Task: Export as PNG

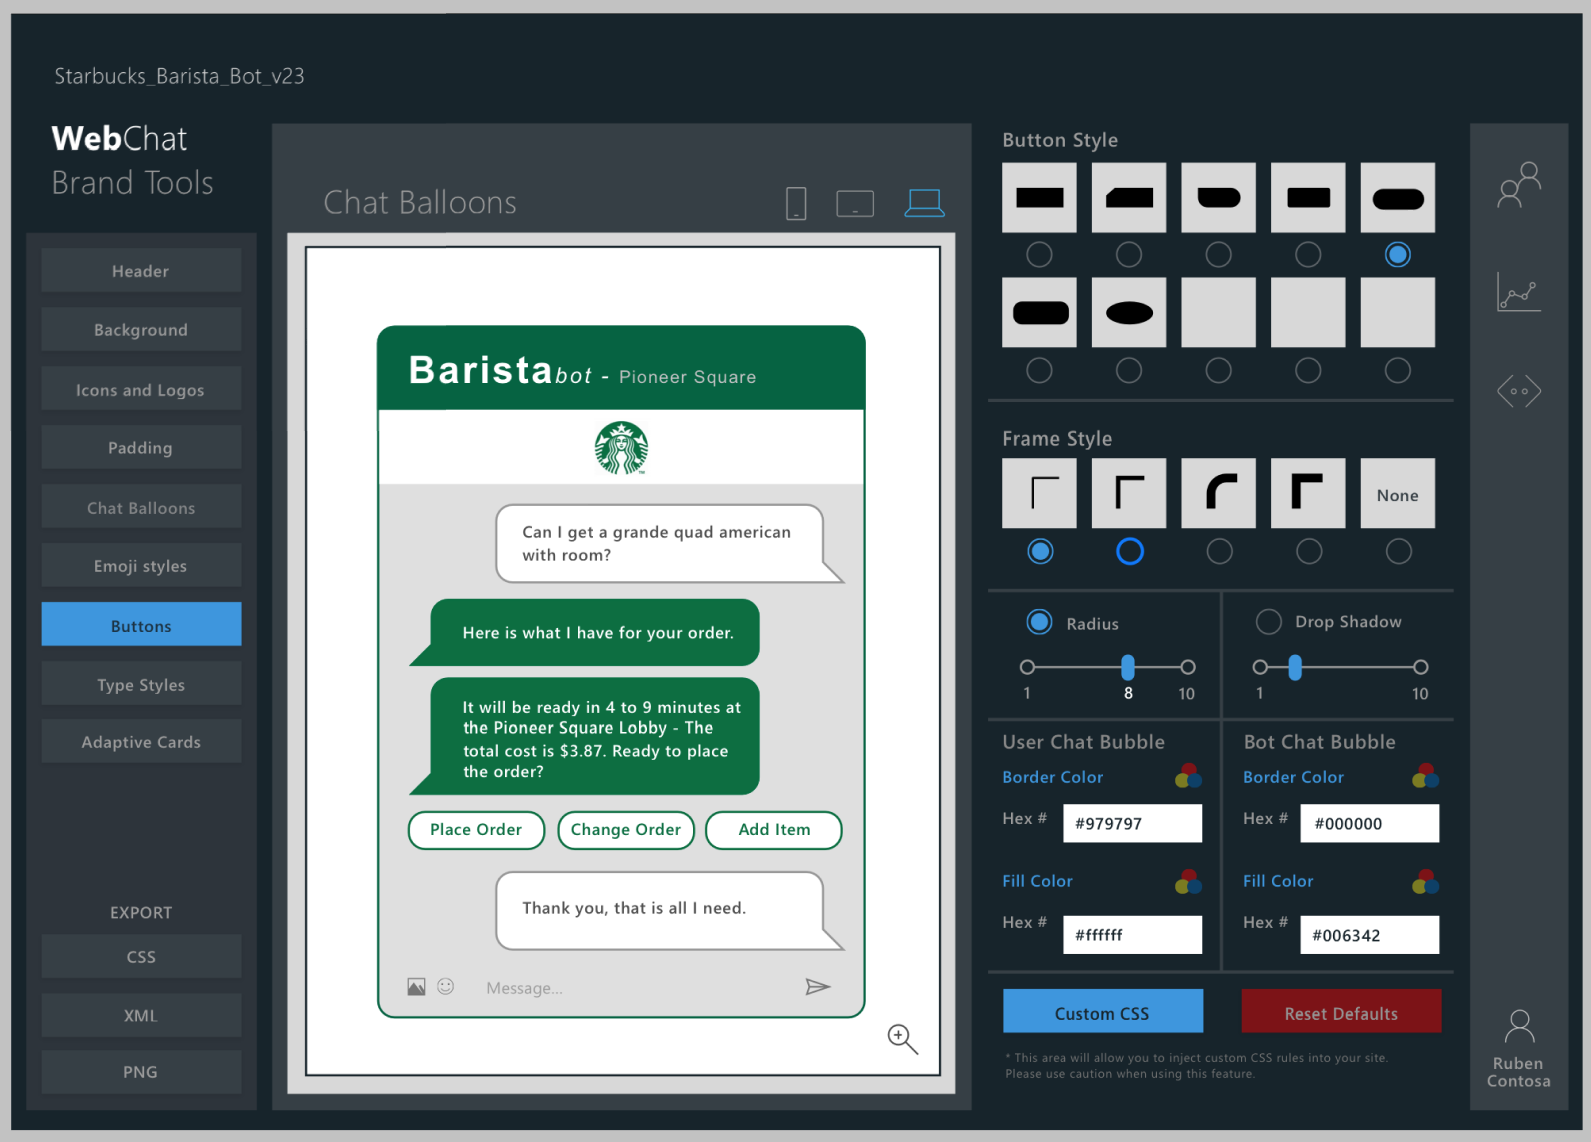Action: tap(141, 1072)
